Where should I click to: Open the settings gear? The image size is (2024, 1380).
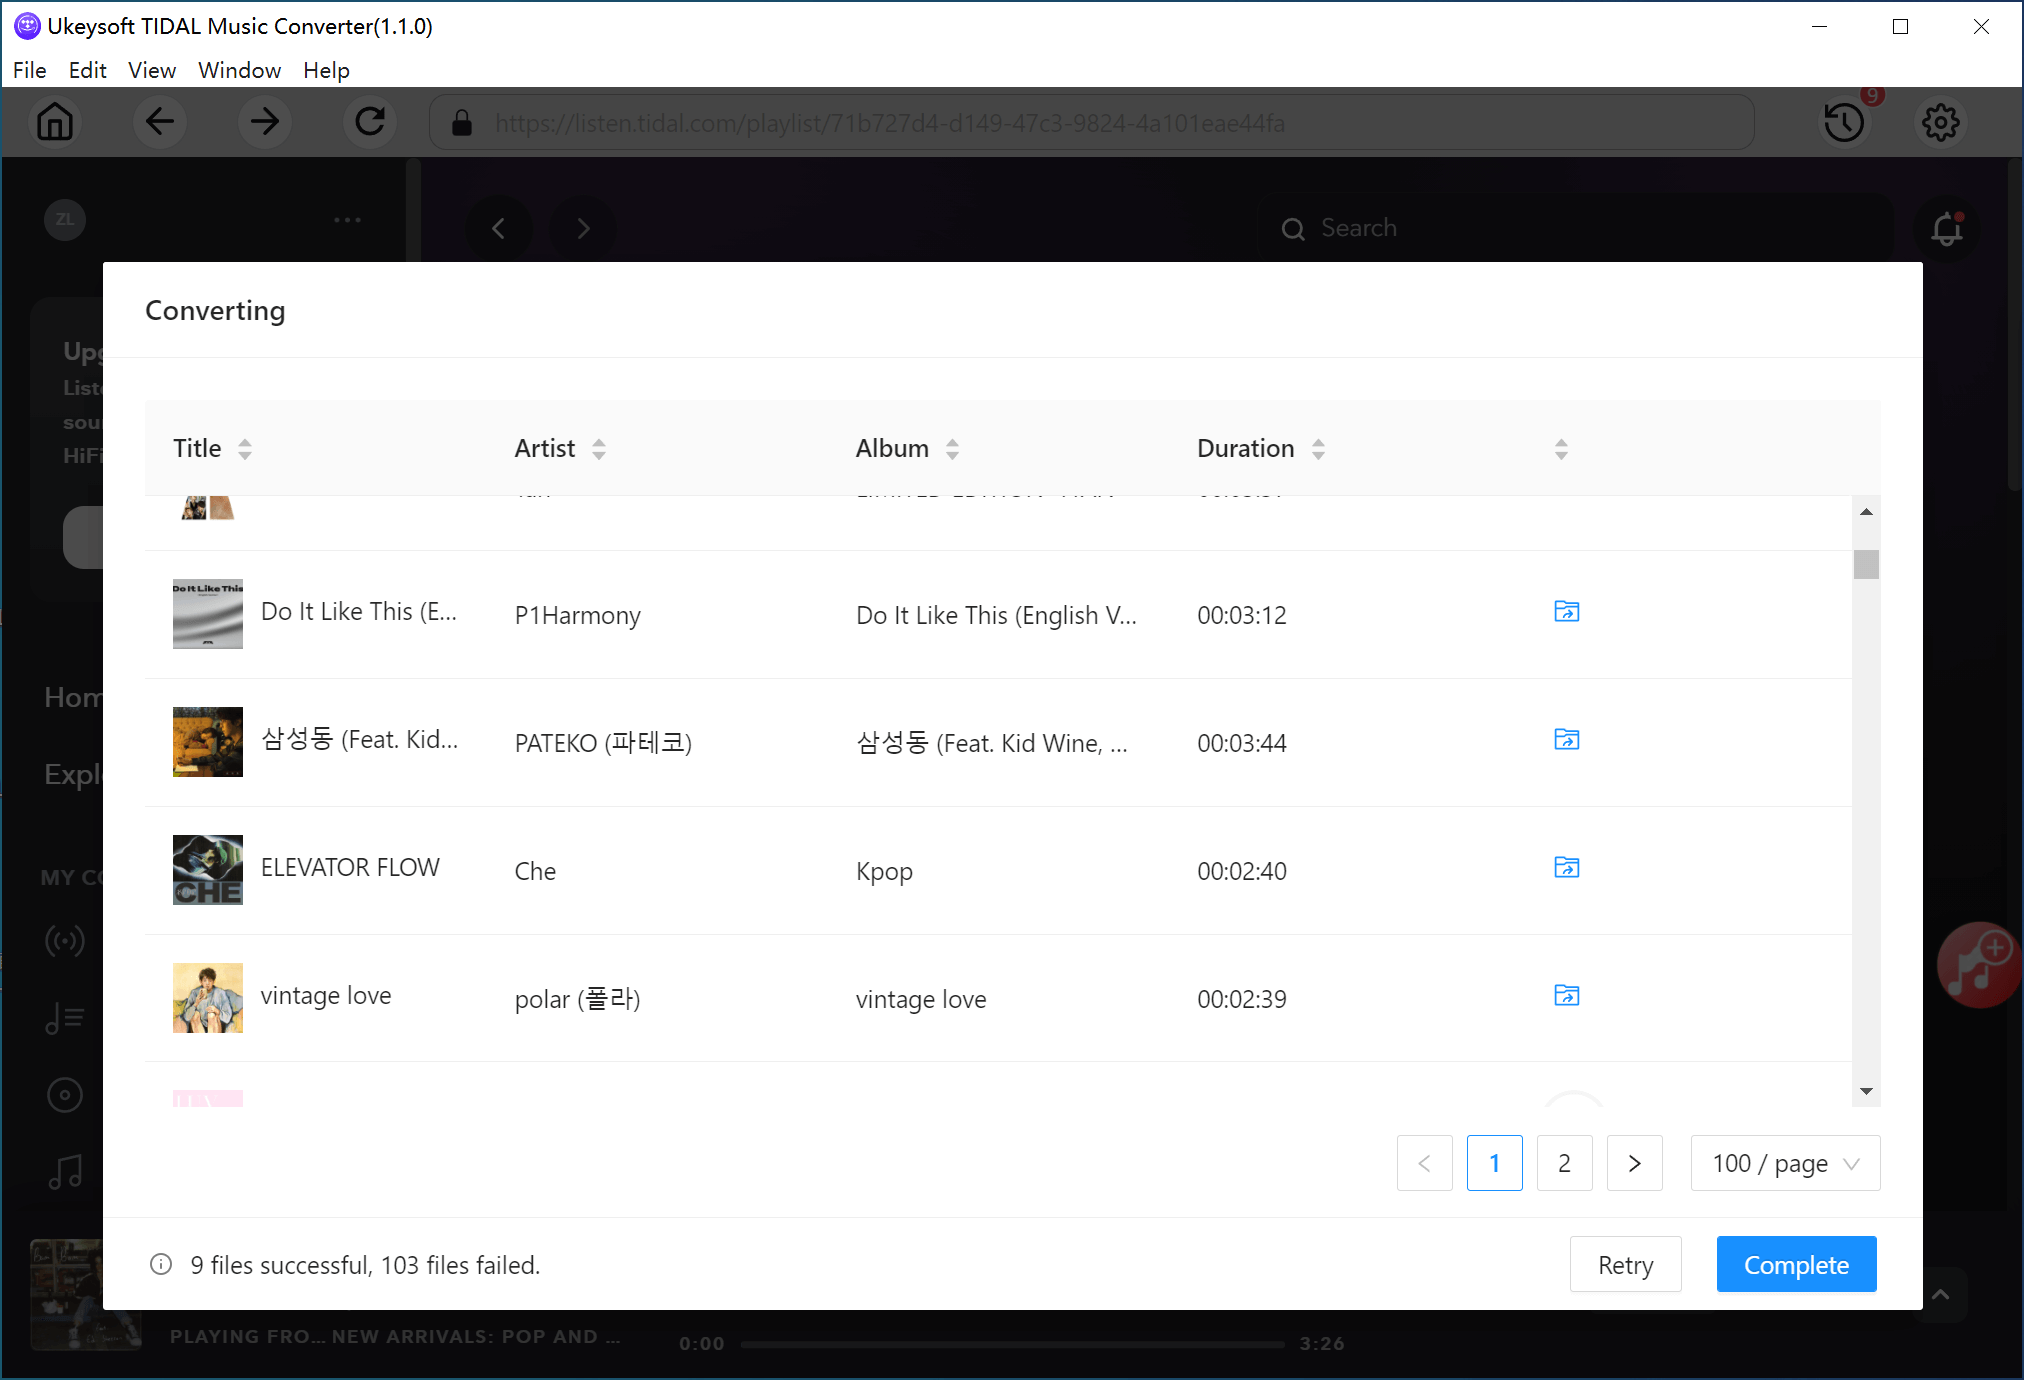(1940, 122)
